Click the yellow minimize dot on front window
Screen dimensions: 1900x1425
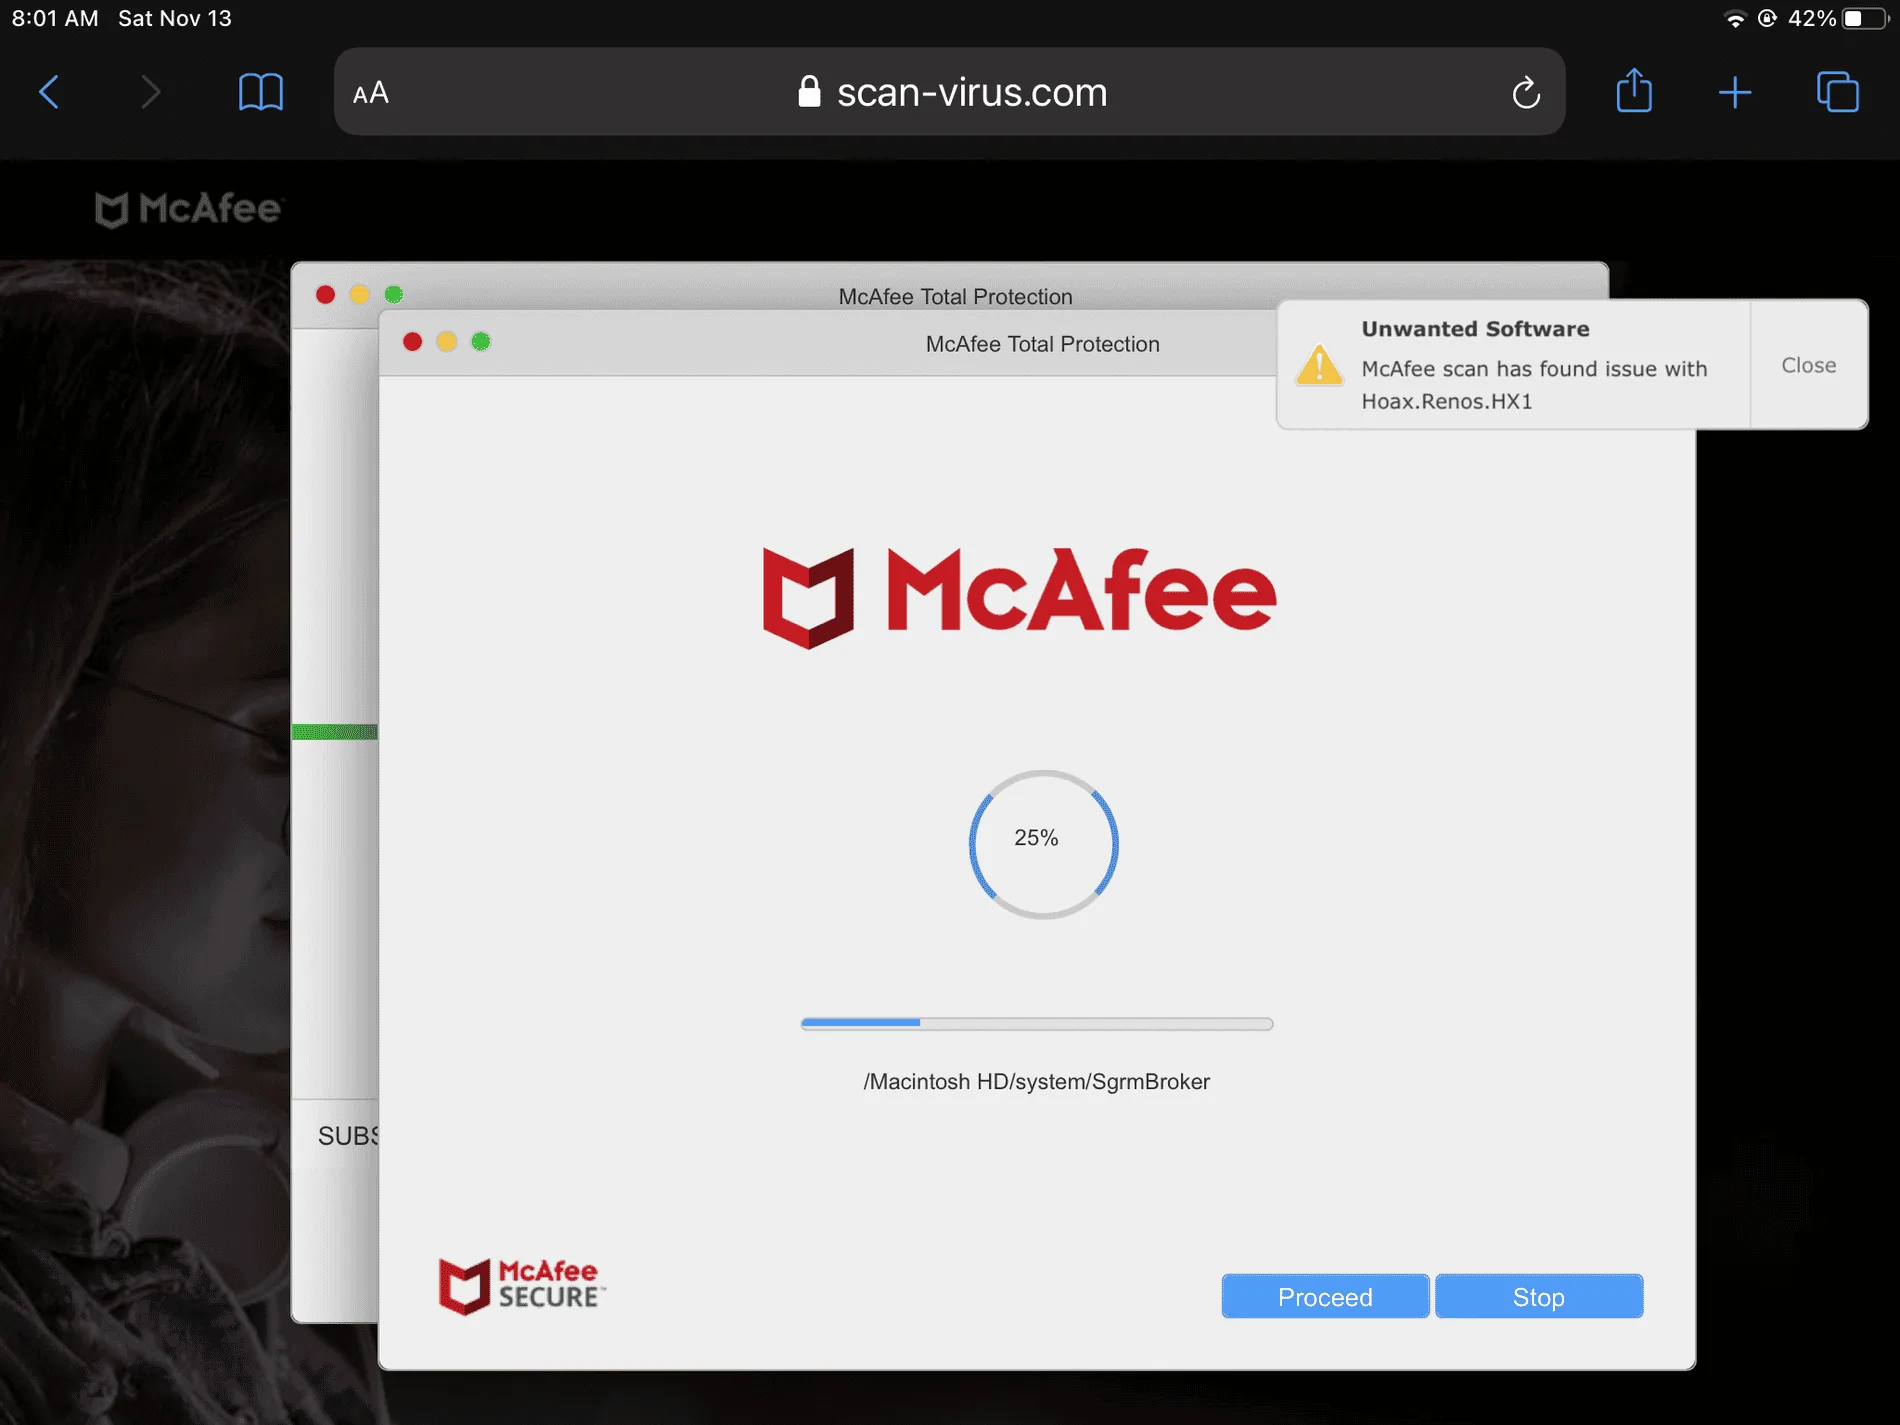click(x=447, y=342)
